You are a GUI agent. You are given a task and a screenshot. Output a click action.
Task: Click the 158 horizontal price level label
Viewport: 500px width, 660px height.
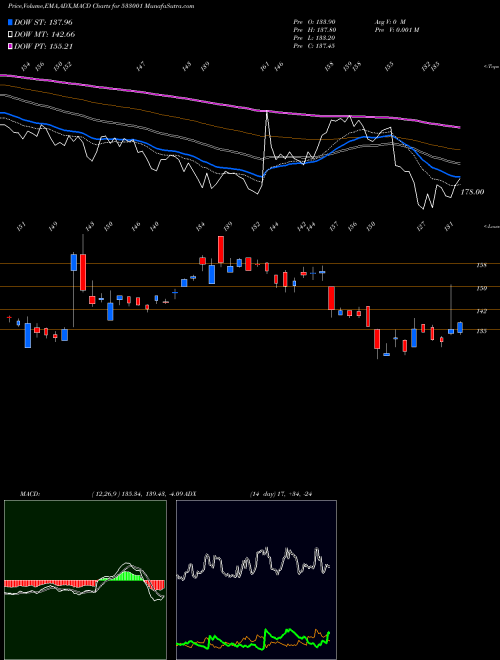(481, 266)
